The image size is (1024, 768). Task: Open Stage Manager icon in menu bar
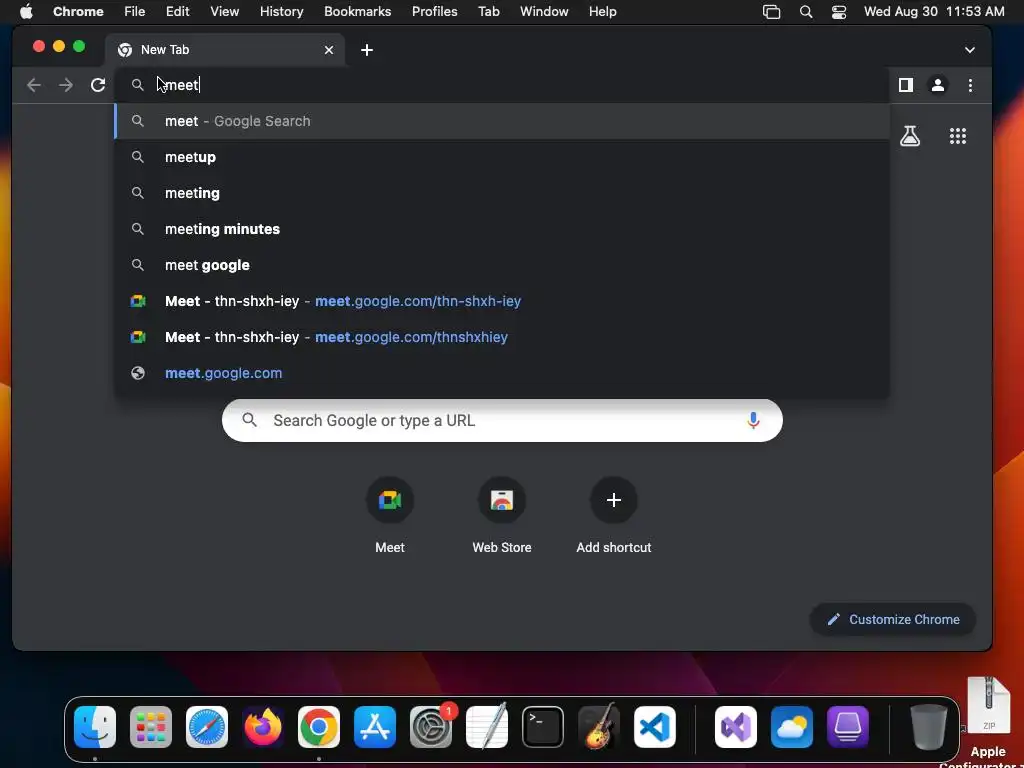[x=771, y=12]
